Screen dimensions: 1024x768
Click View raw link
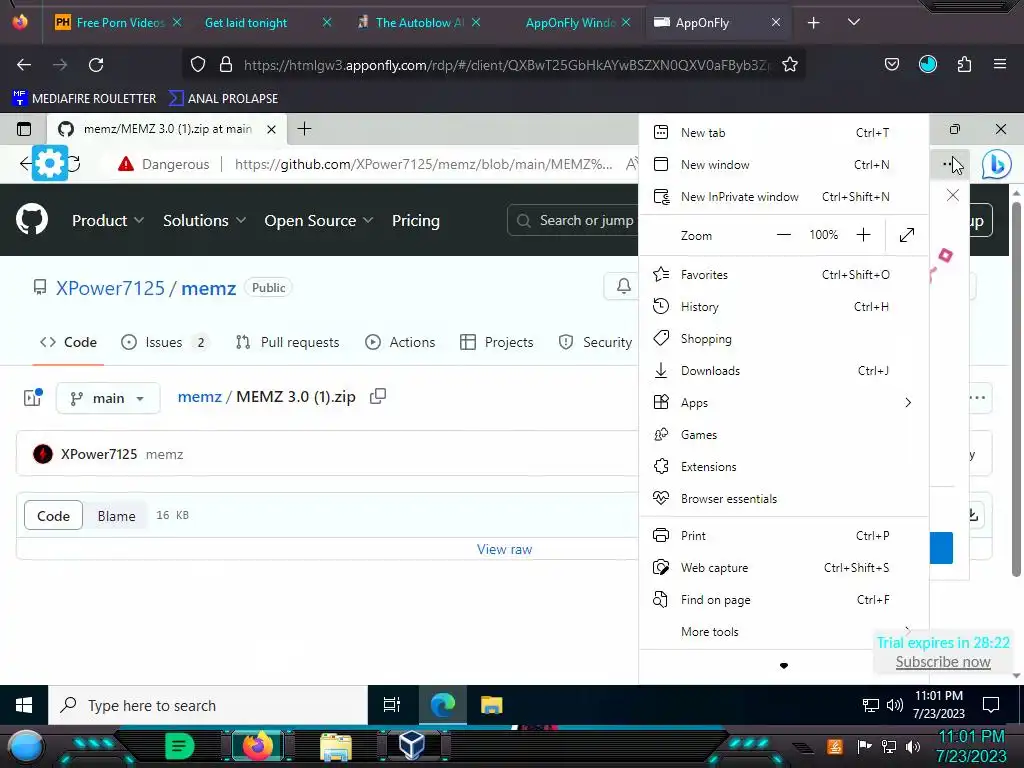(504, 550)
